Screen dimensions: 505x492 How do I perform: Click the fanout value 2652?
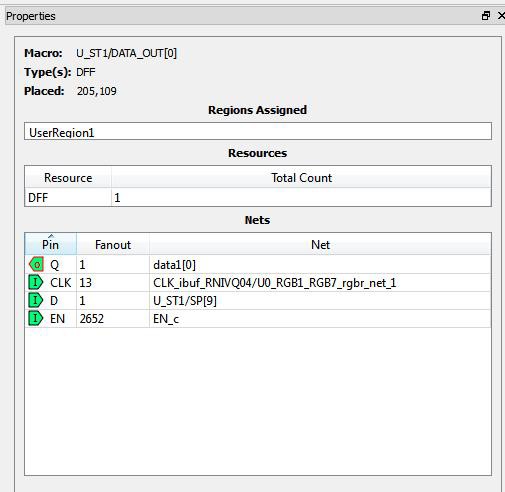[x=92, y=319]
